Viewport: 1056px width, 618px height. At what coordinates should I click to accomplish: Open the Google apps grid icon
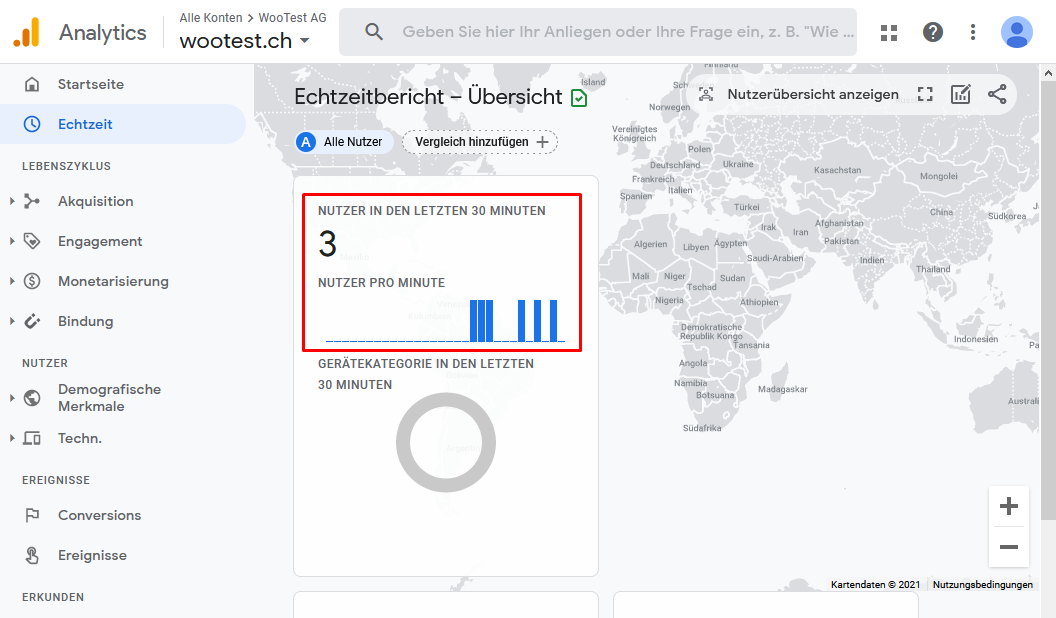(x=889, y=32)
